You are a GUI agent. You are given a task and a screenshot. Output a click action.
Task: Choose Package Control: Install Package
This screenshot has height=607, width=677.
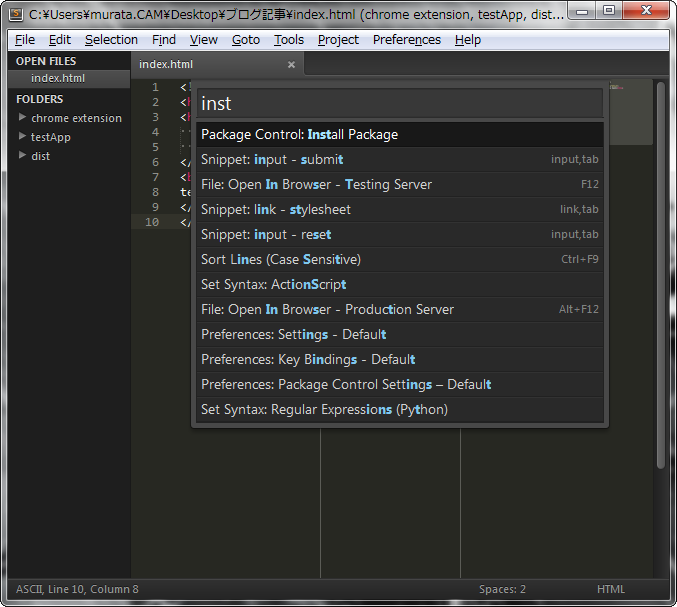[x=400, y=134]
